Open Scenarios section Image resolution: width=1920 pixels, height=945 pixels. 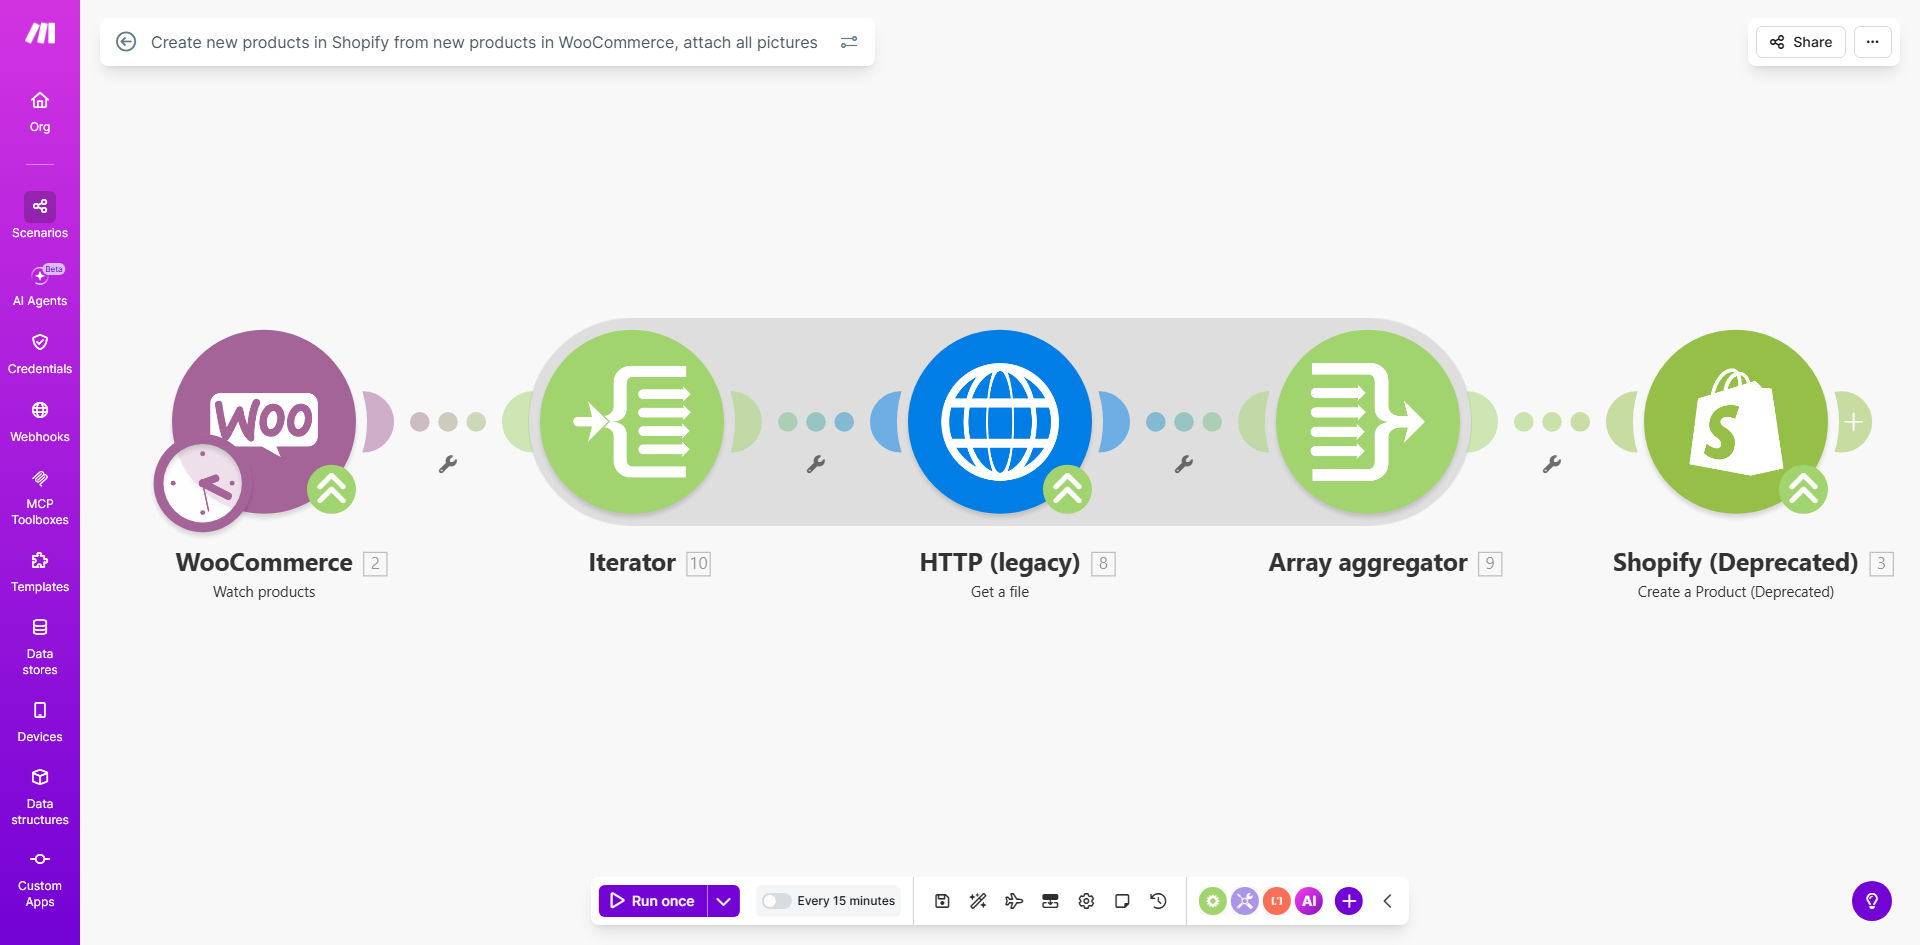tap(40, 216)
